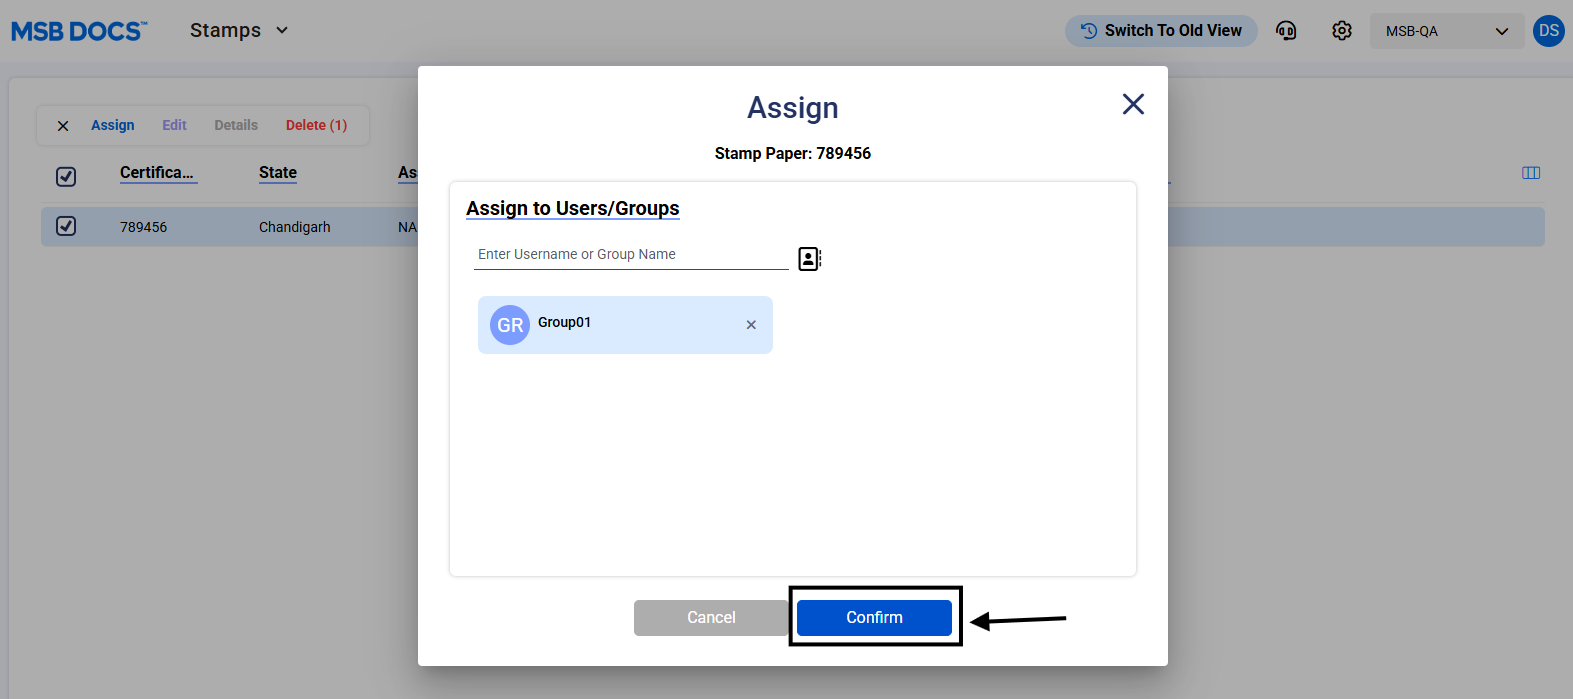This screenshot has width=1573, height=699.
Task: Remove Group01 from assignees
Action: (x=751, y=325)
